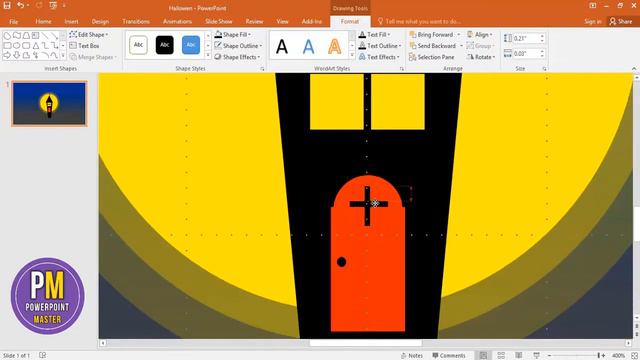
Task: Expand the Insert Shapes gallery
Action: 63,55
